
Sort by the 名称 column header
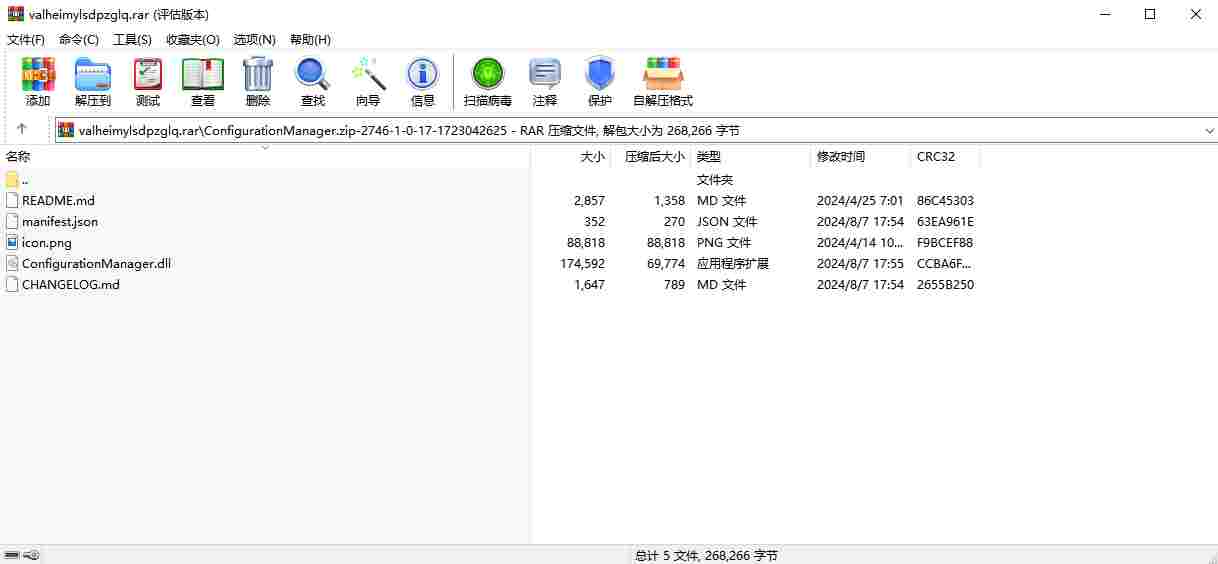[x=265, y=157]
